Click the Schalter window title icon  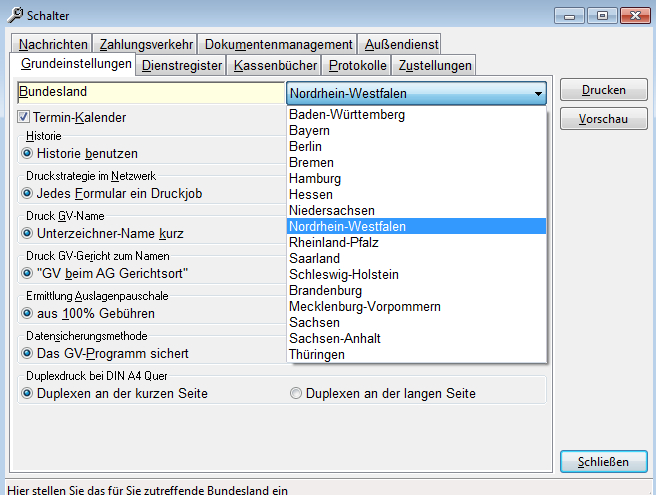(x=14, y=14)
